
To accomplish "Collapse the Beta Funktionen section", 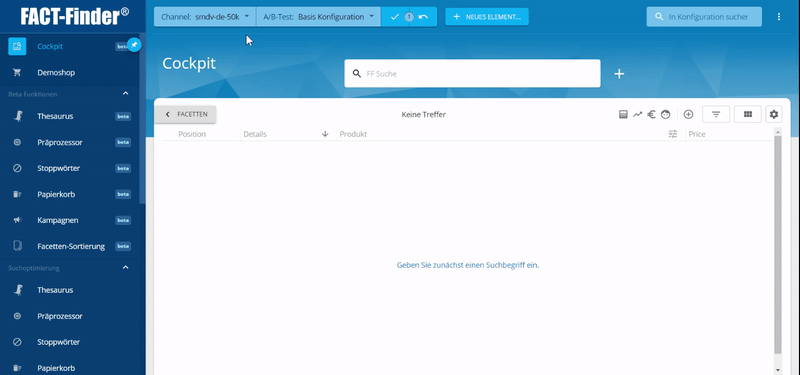I will coord(126,94).
